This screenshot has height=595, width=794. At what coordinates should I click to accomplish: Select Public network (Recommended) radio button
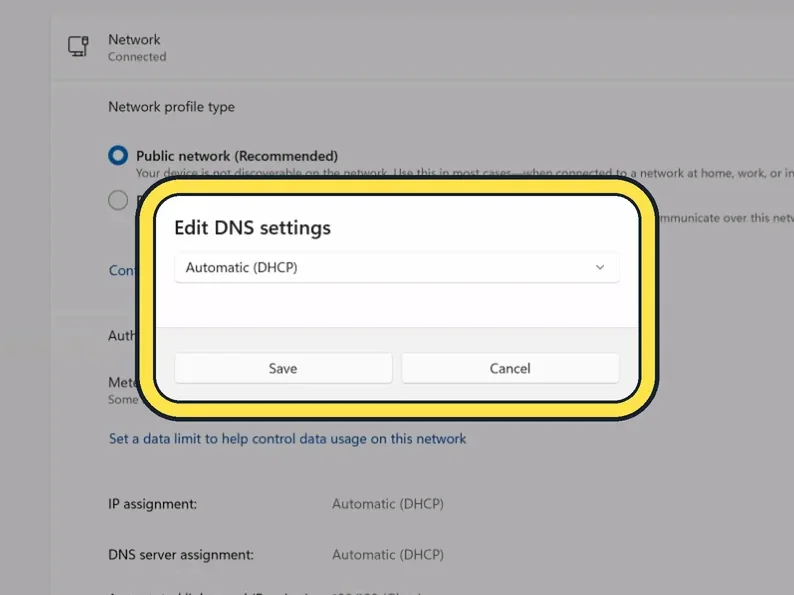point(118,155)
